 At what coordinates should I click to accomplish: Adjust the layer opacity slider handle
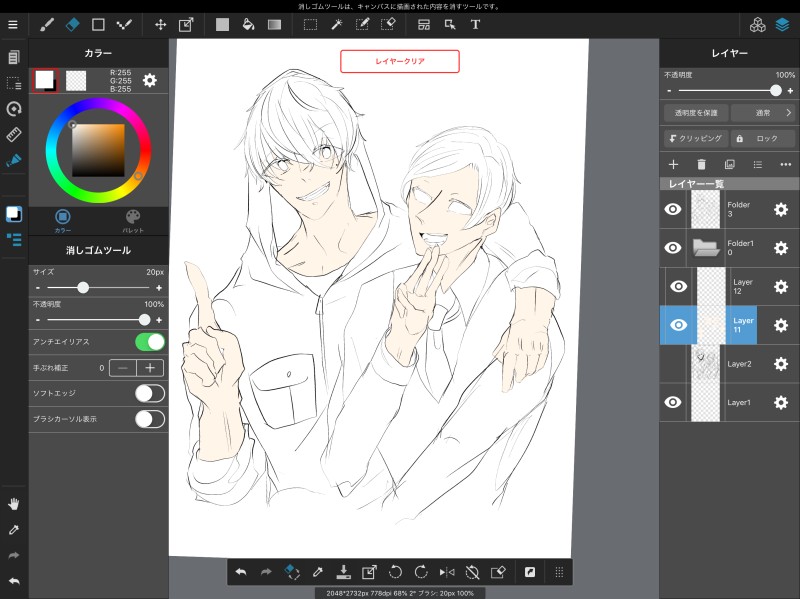(776, 90)
